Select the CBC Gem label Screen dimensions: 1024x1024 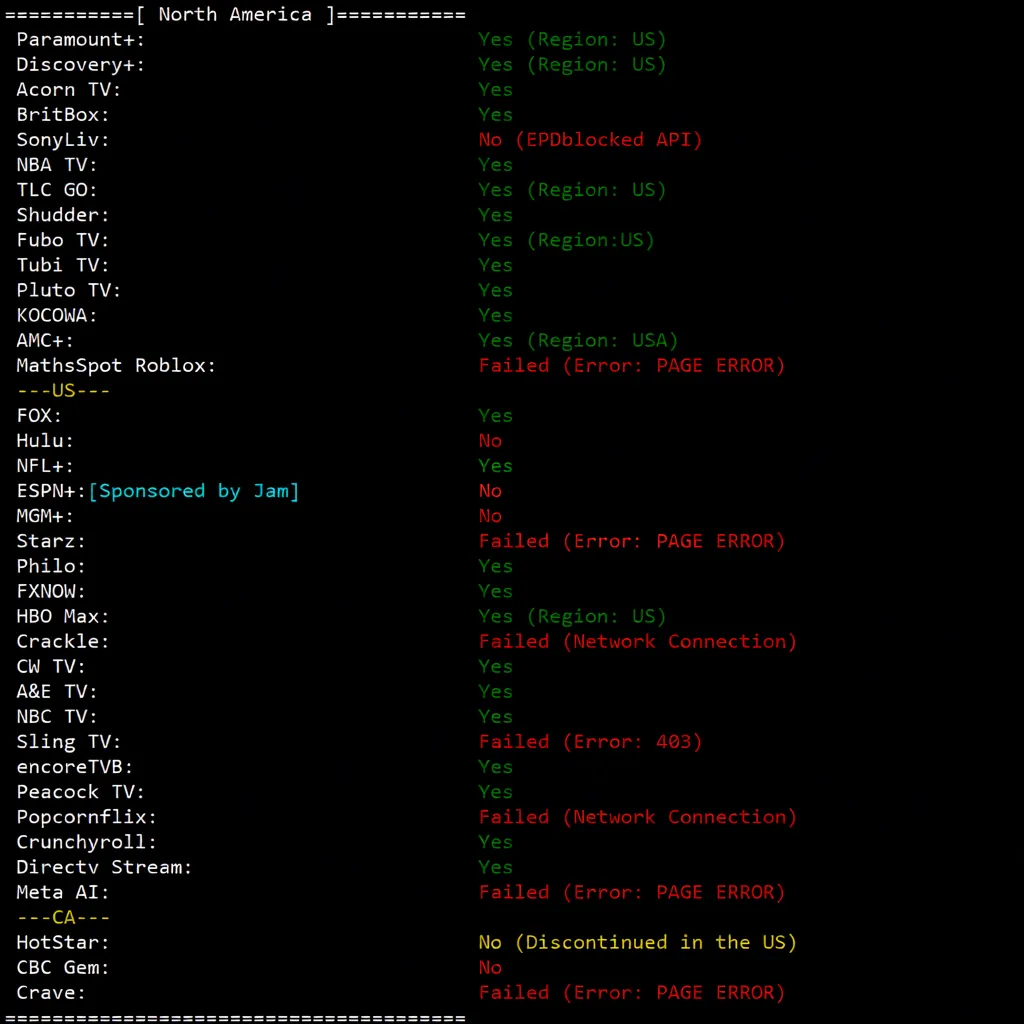point(63,967)
